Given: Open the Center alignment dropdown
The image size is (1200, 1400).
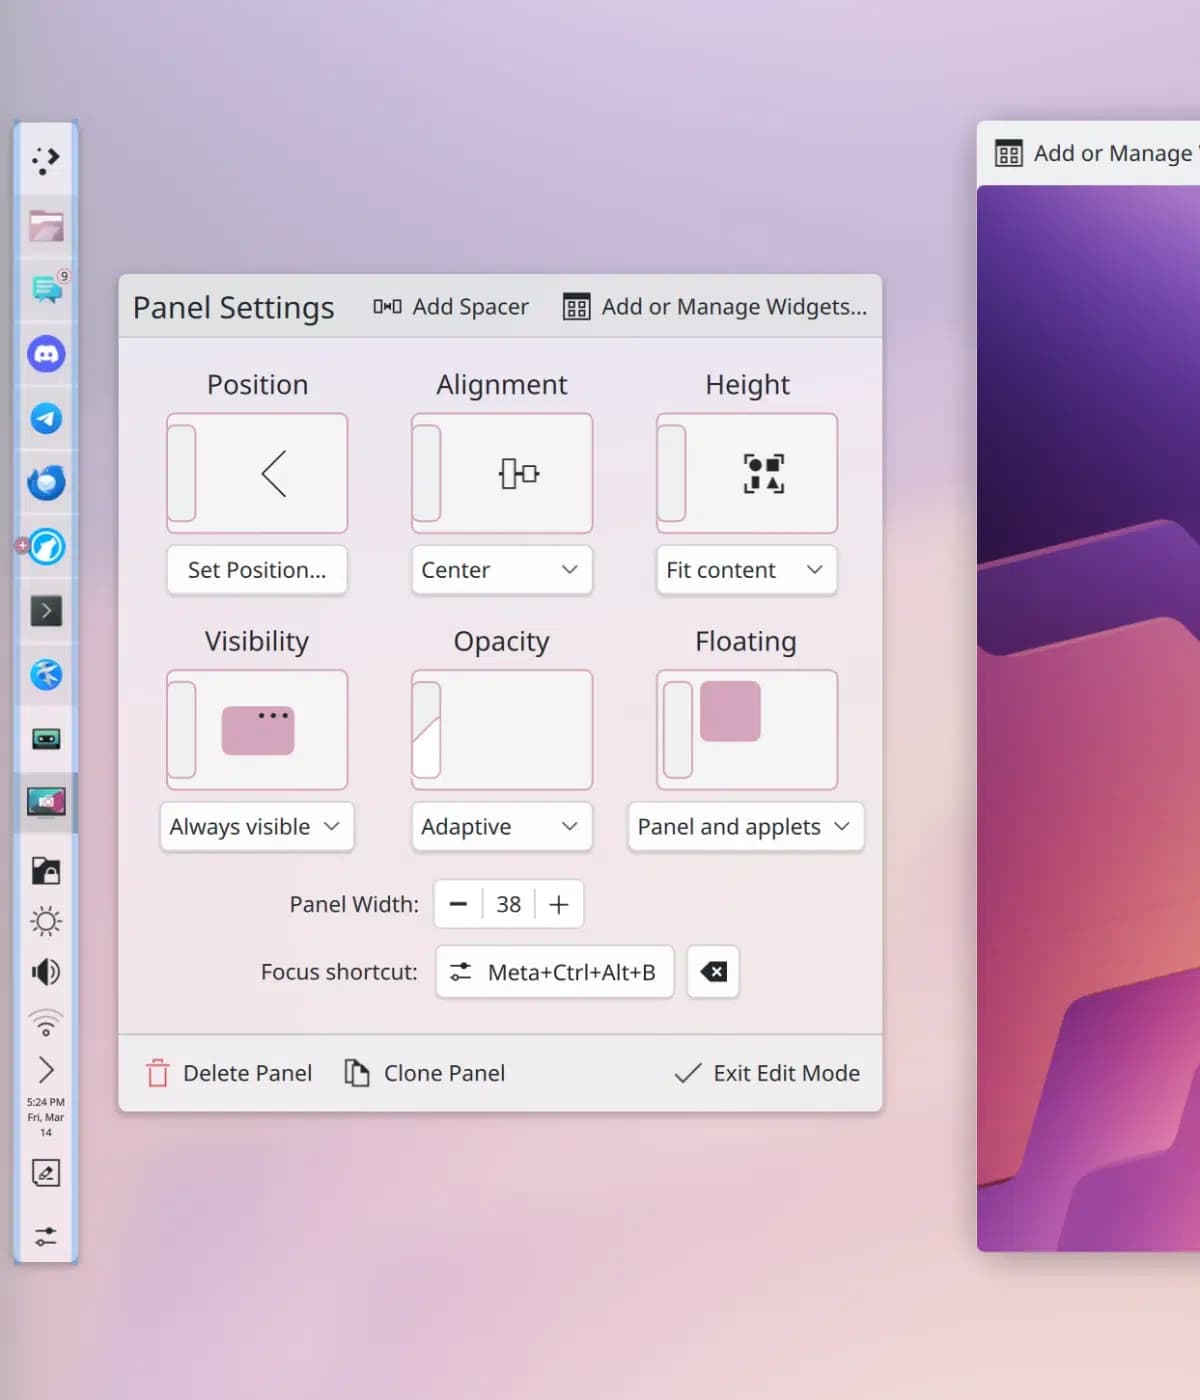Looking at the screenshot, I should pos(502,570).
